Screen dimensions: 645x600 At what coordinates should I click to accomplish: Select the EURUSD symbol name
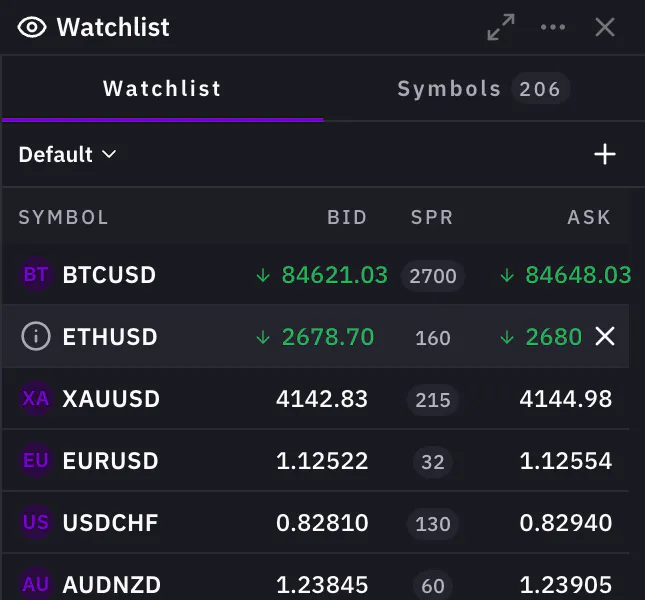pos(111,461)
